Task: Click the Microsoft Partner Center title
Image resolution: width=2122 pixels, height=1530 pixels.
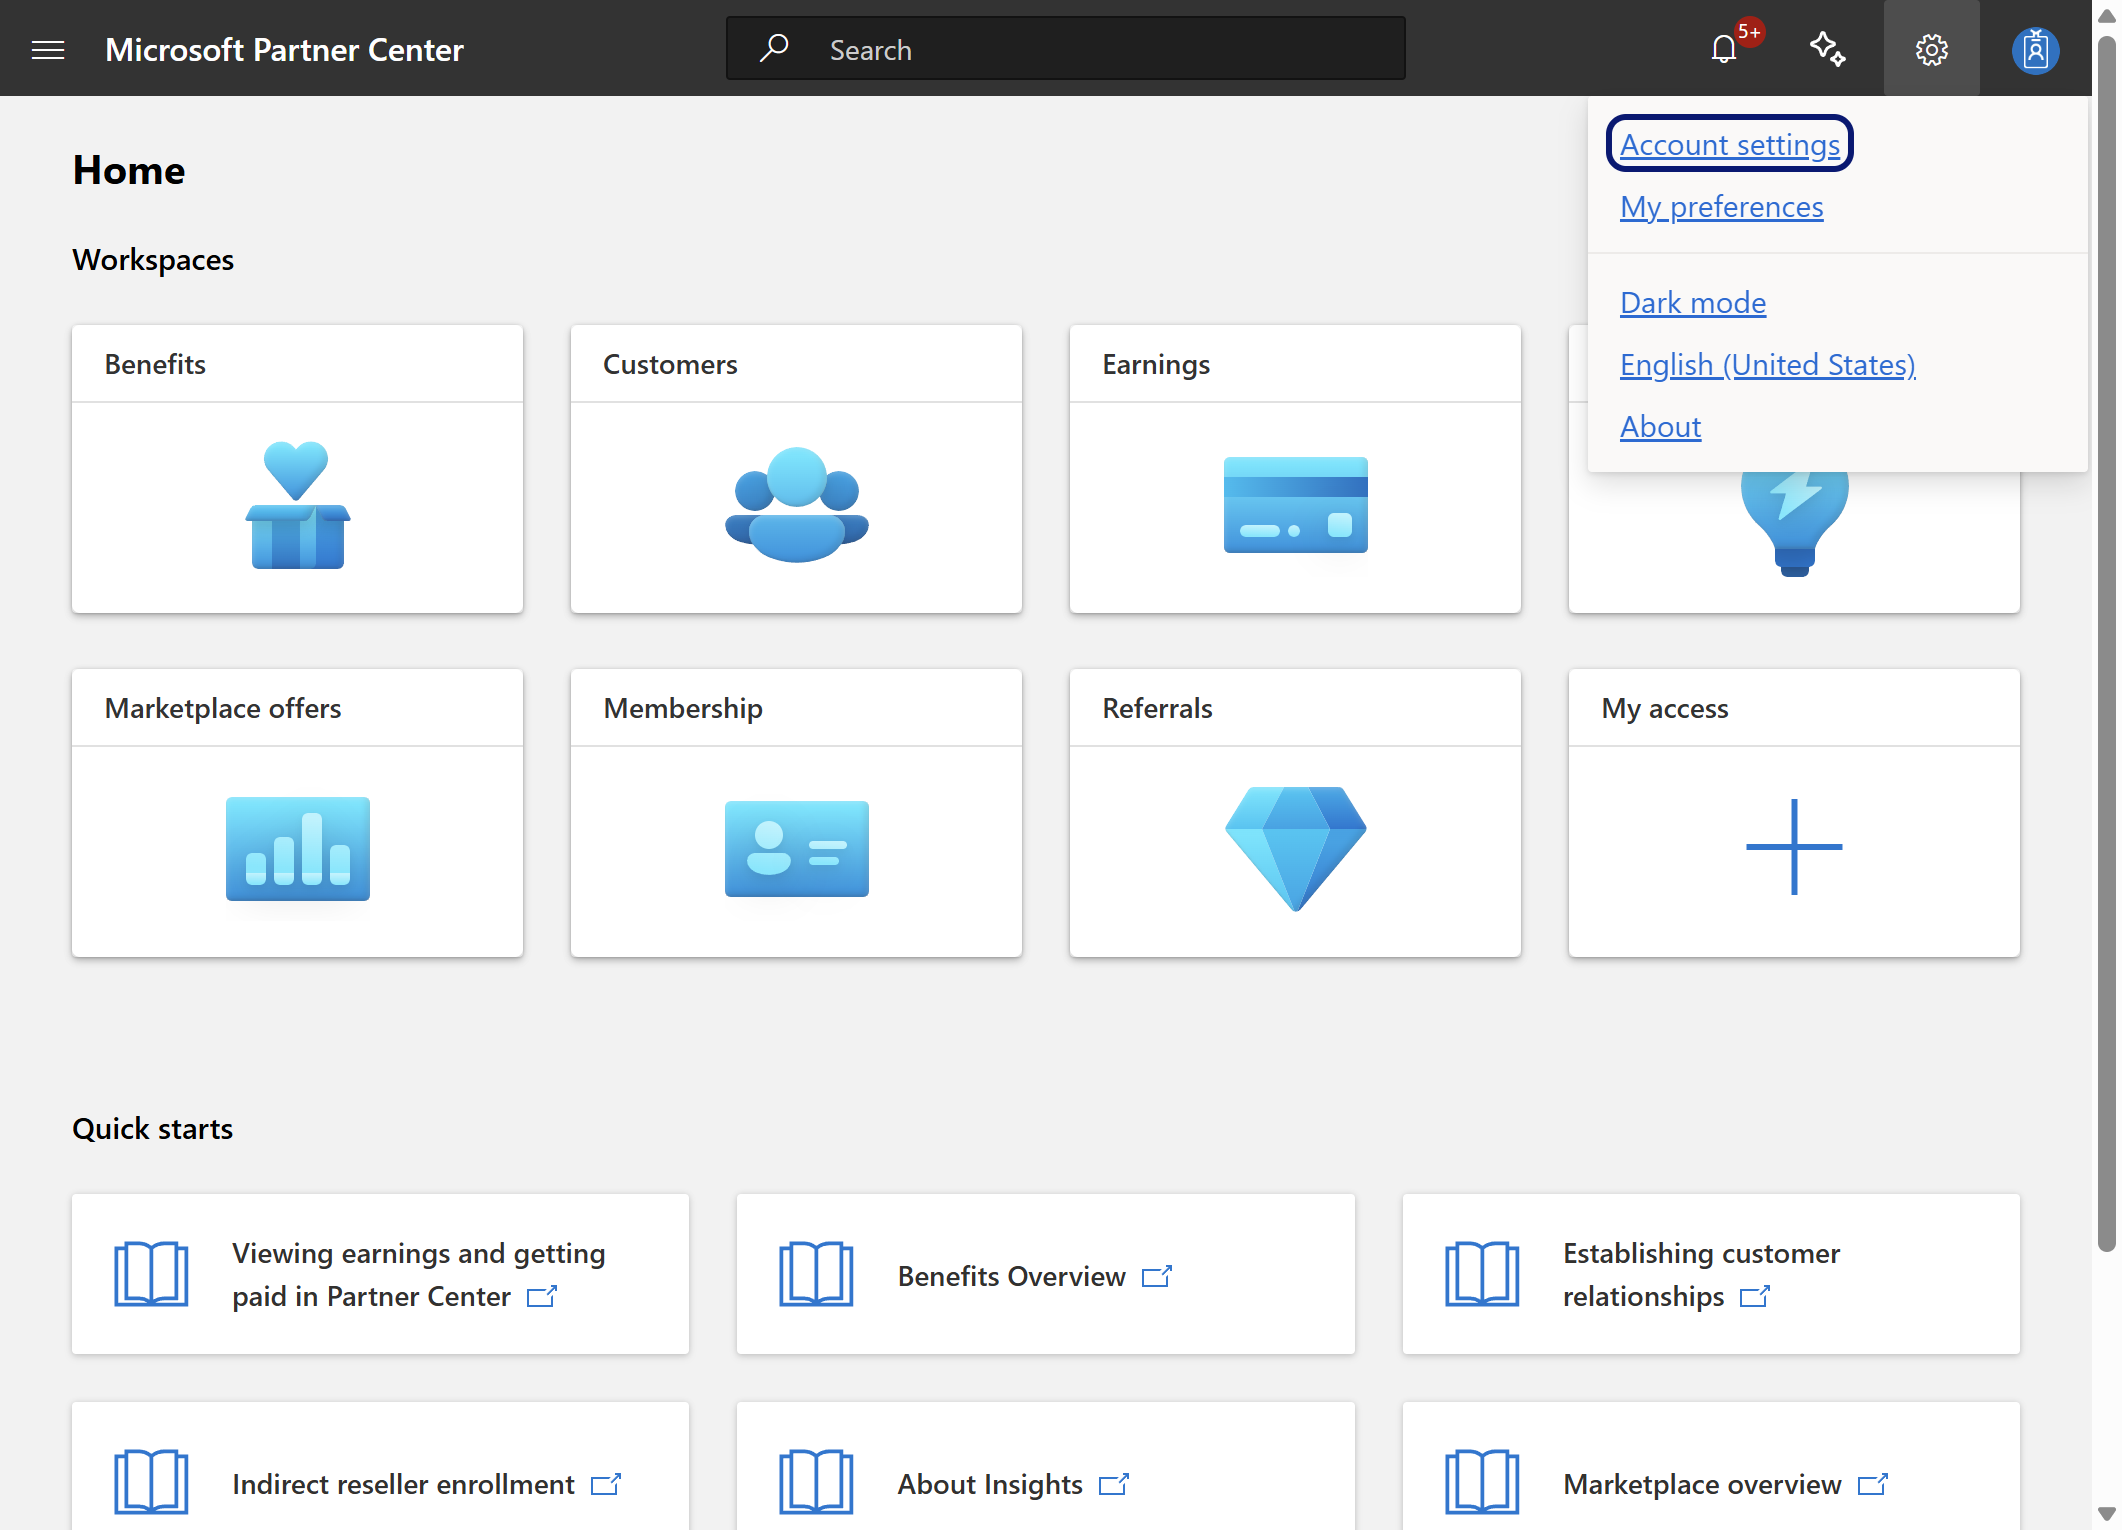Action: (284, 49)
